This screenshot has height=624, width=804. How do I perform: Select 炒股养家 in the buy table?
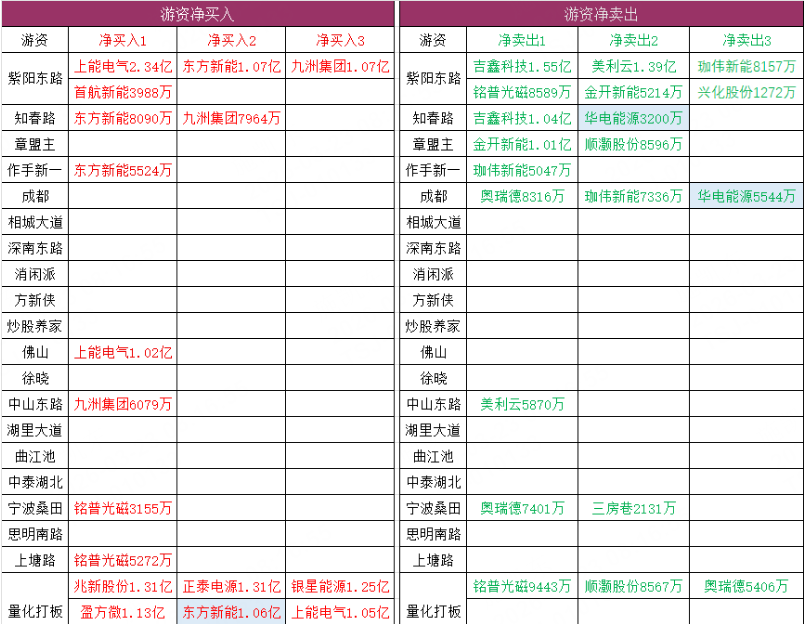tap(35, 326)
